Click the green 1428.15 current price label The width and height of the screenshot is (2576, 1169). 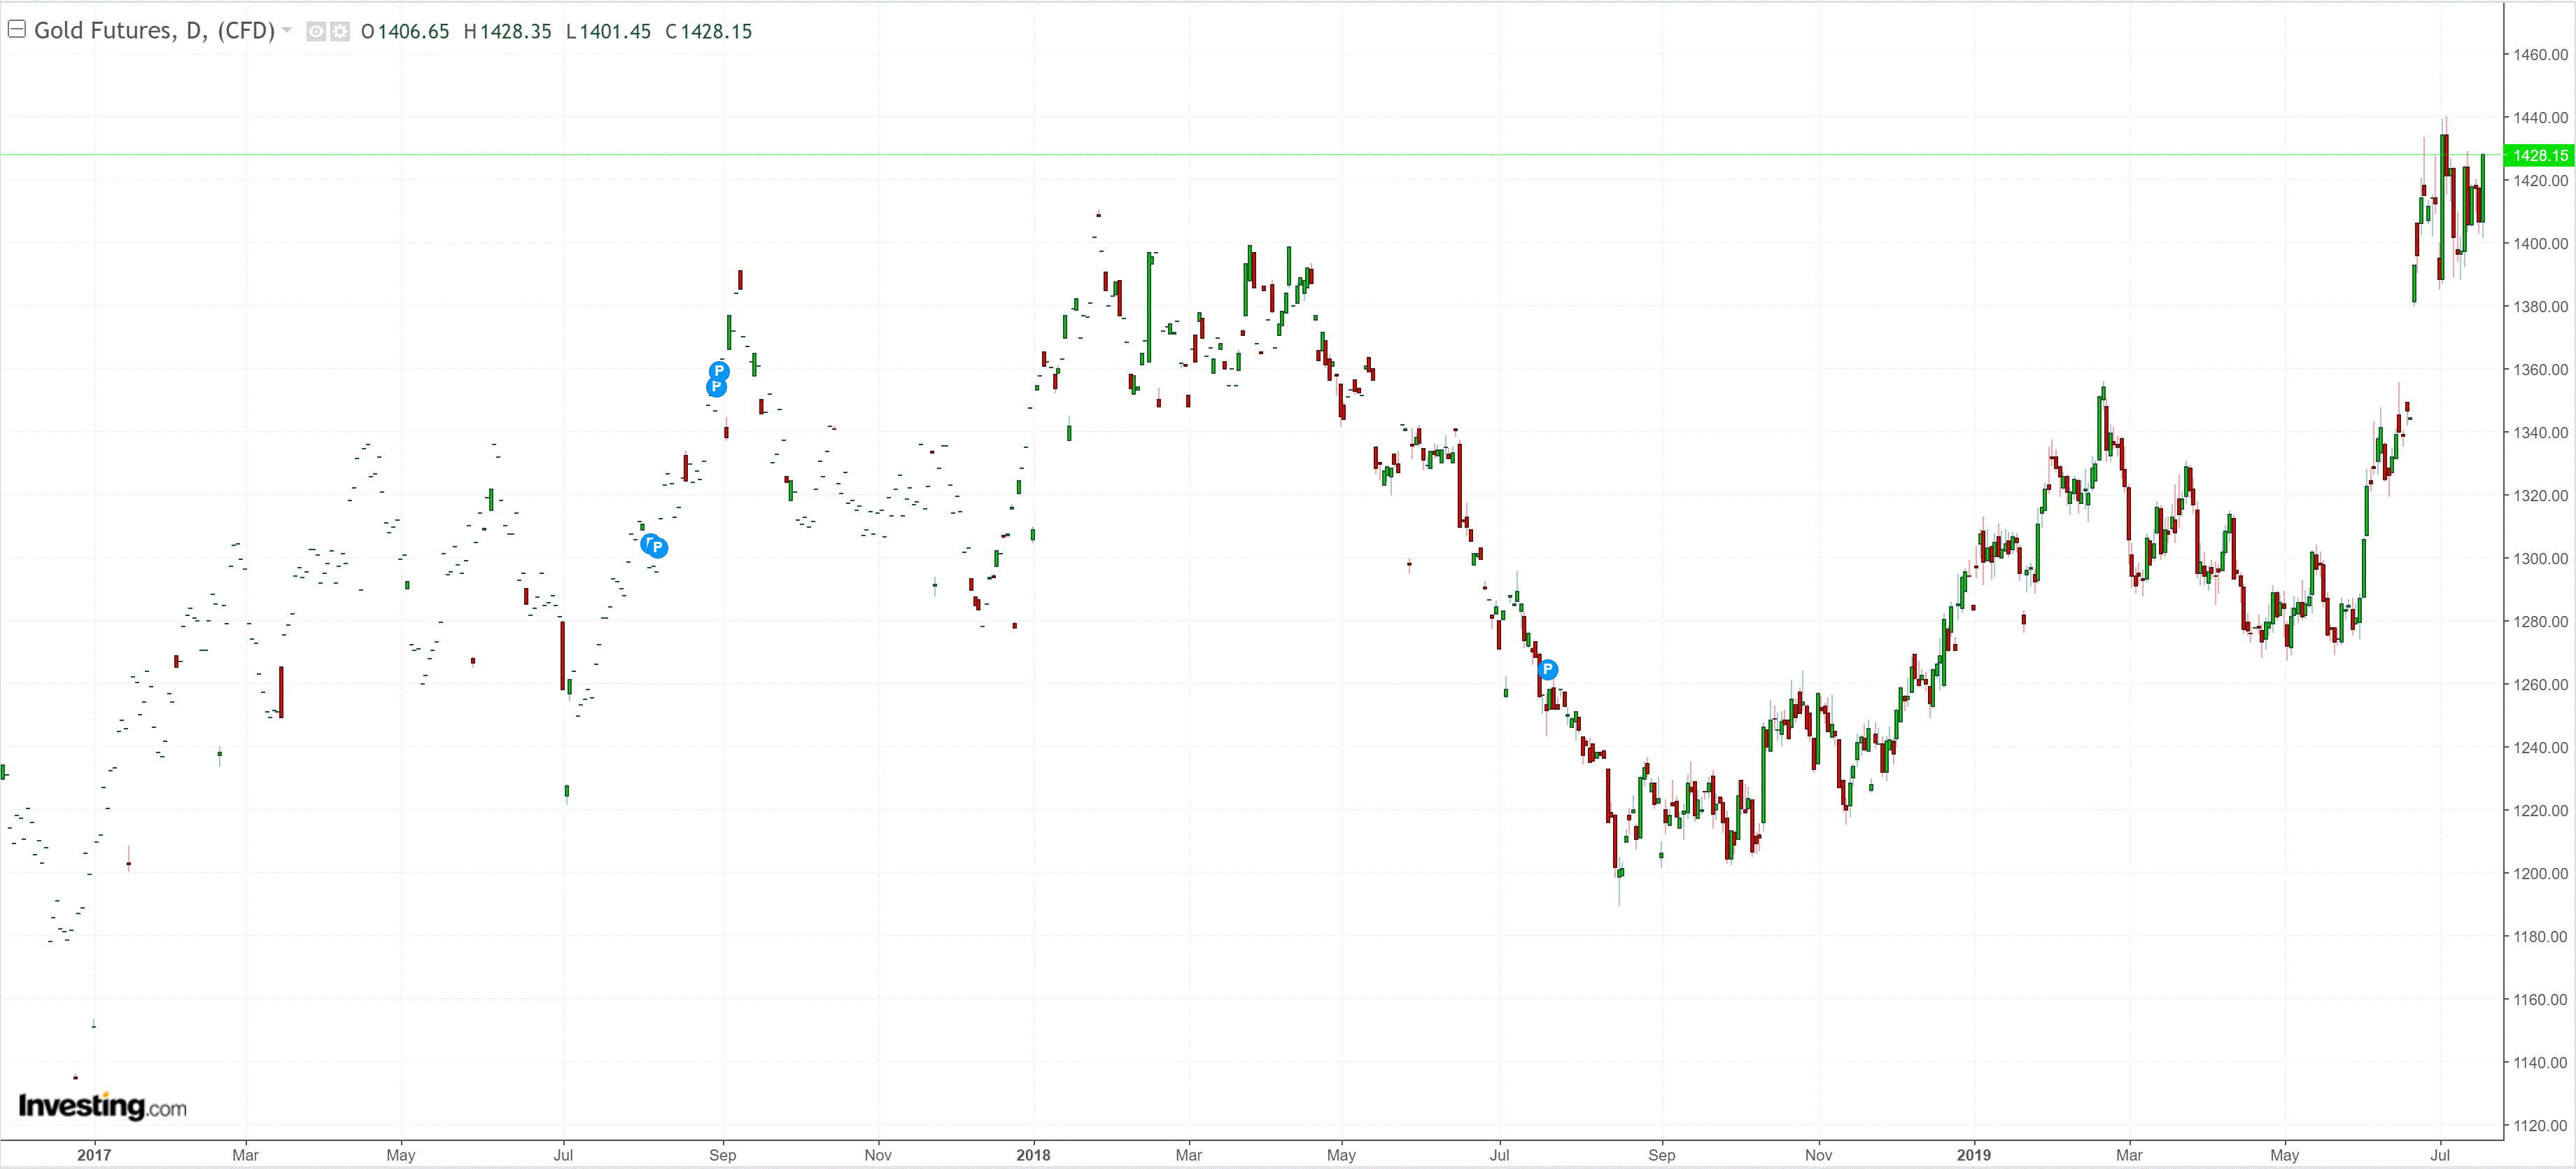coord(2539,155)
